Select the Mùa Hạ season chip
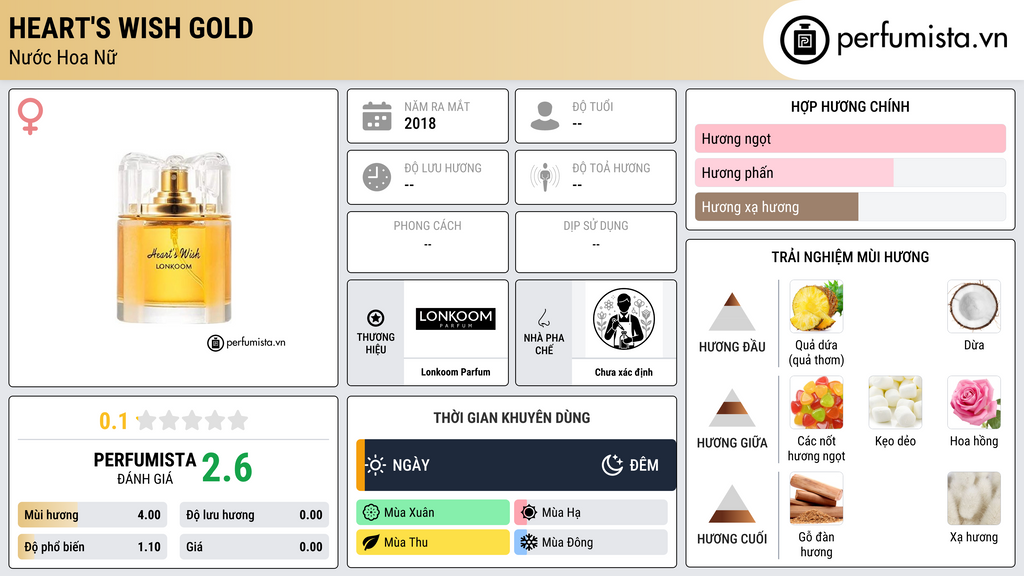Image resolution: width=1024 pixels, height=576 pixels. (x=591, y=513)
